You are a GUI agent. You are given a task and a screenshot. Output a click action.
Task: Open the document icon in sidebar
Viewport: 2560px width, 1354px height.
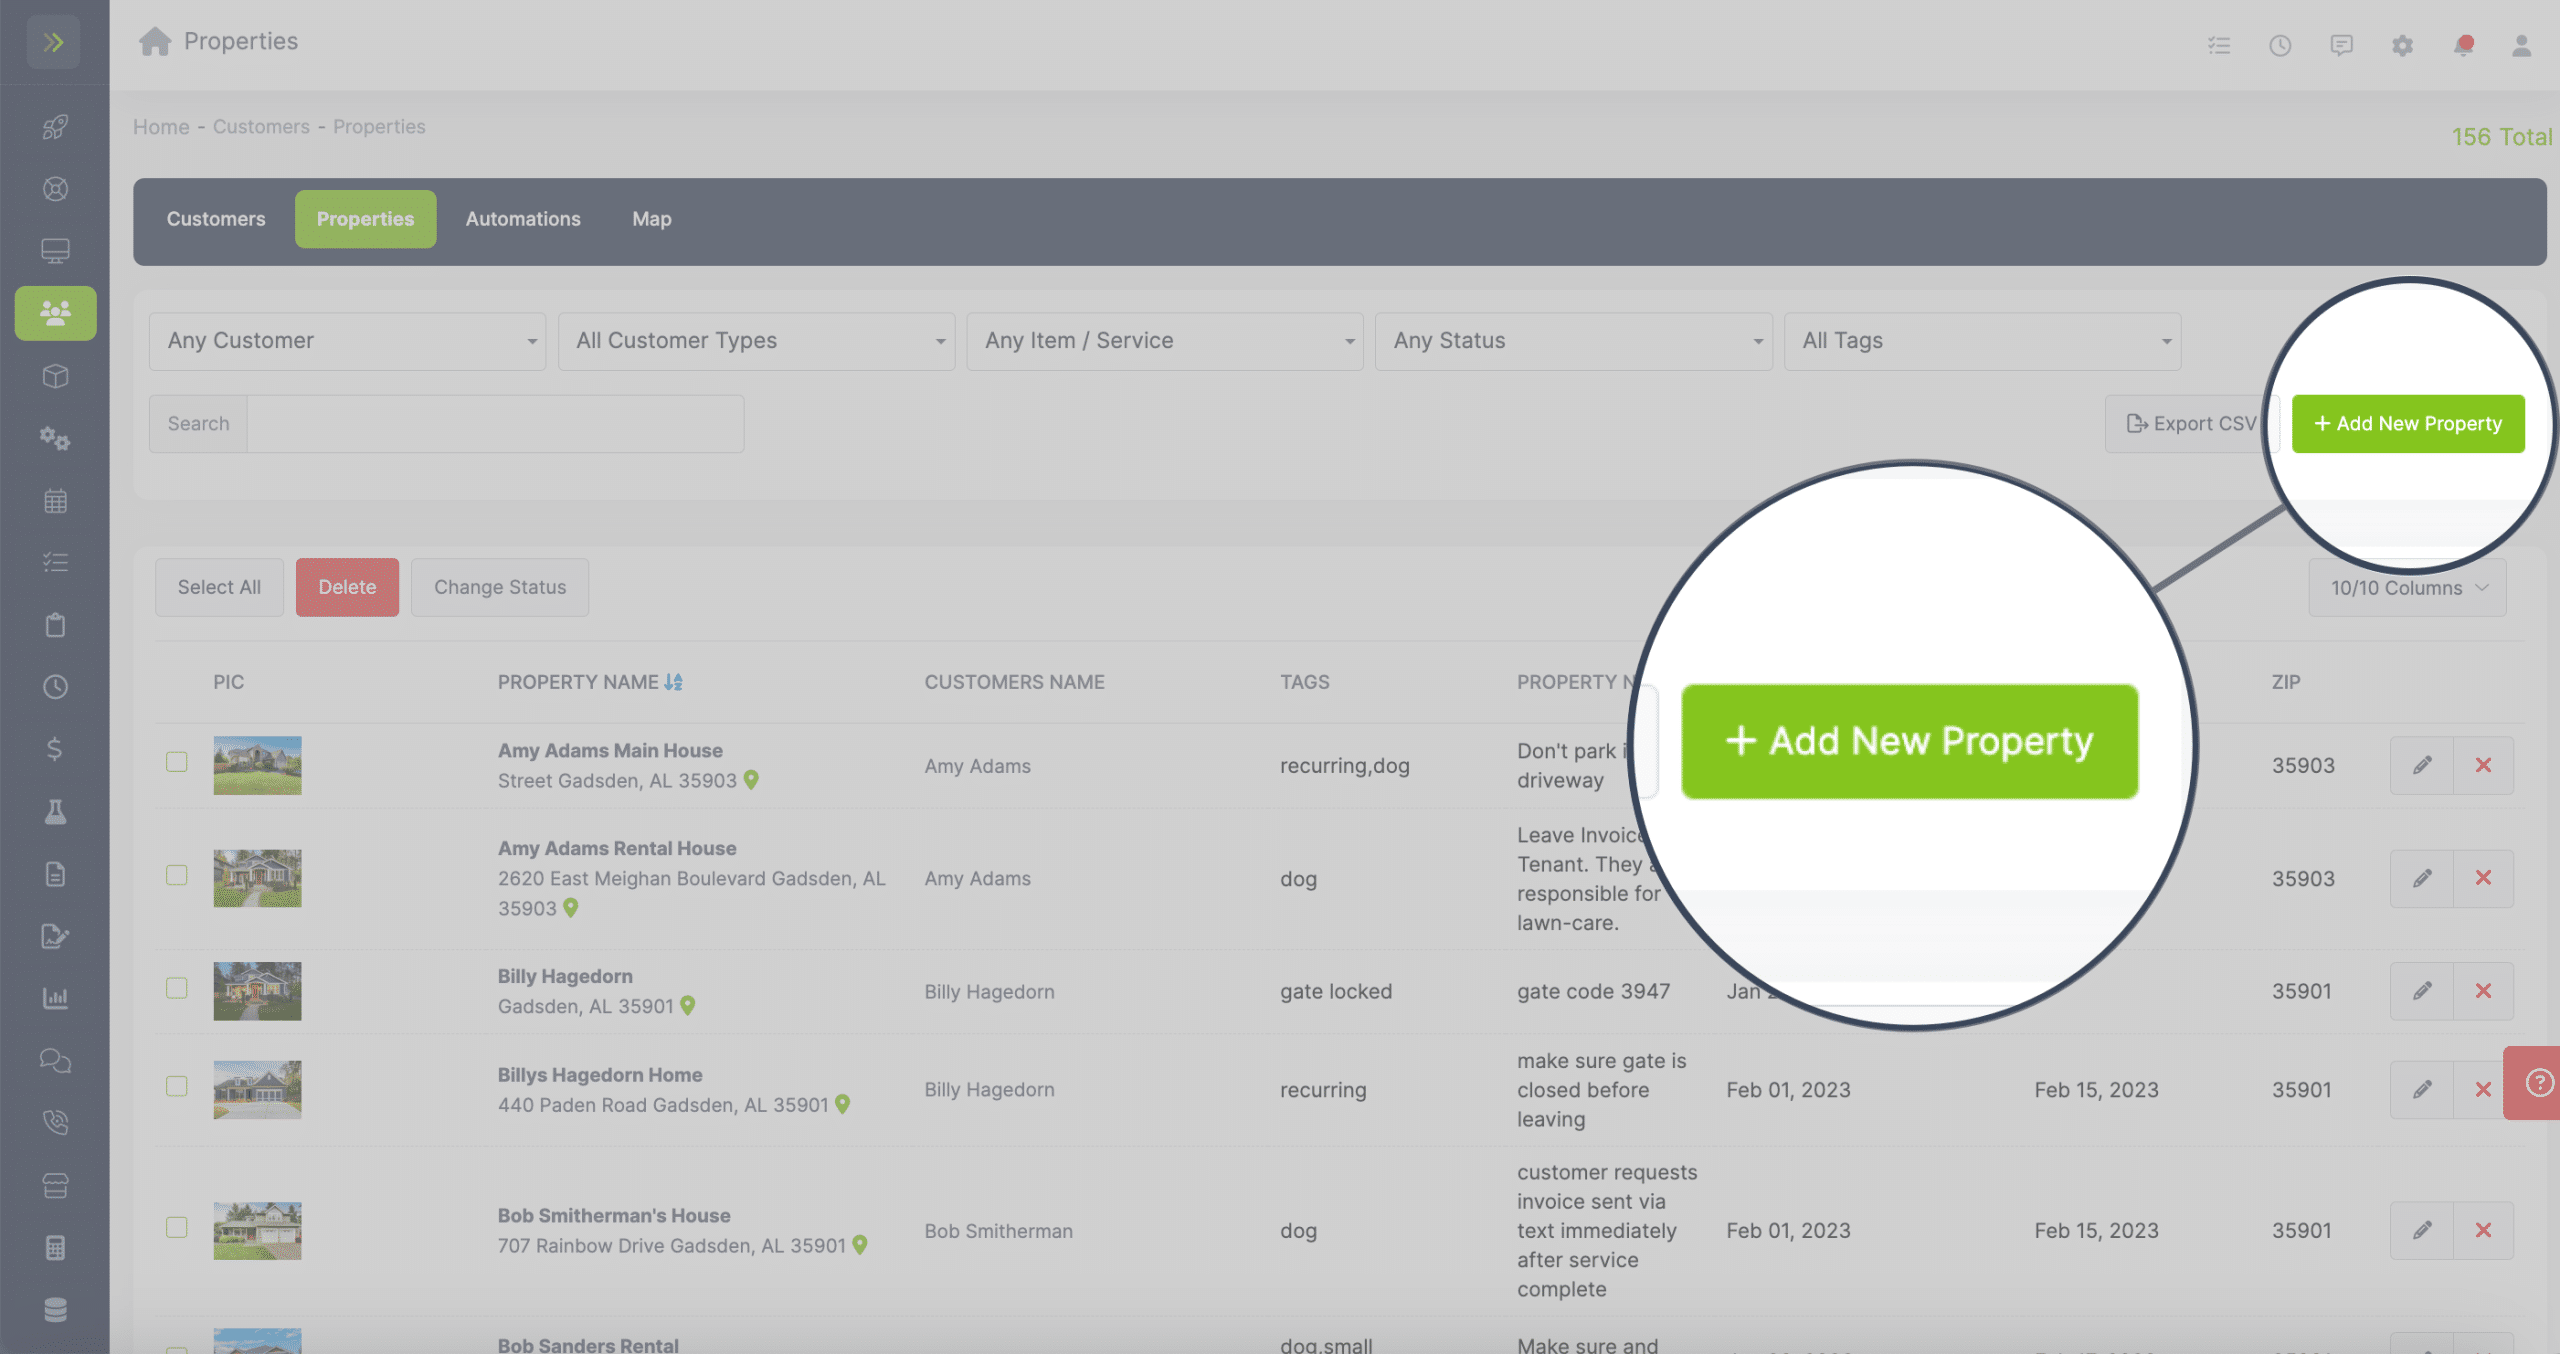tap(55, 874)
